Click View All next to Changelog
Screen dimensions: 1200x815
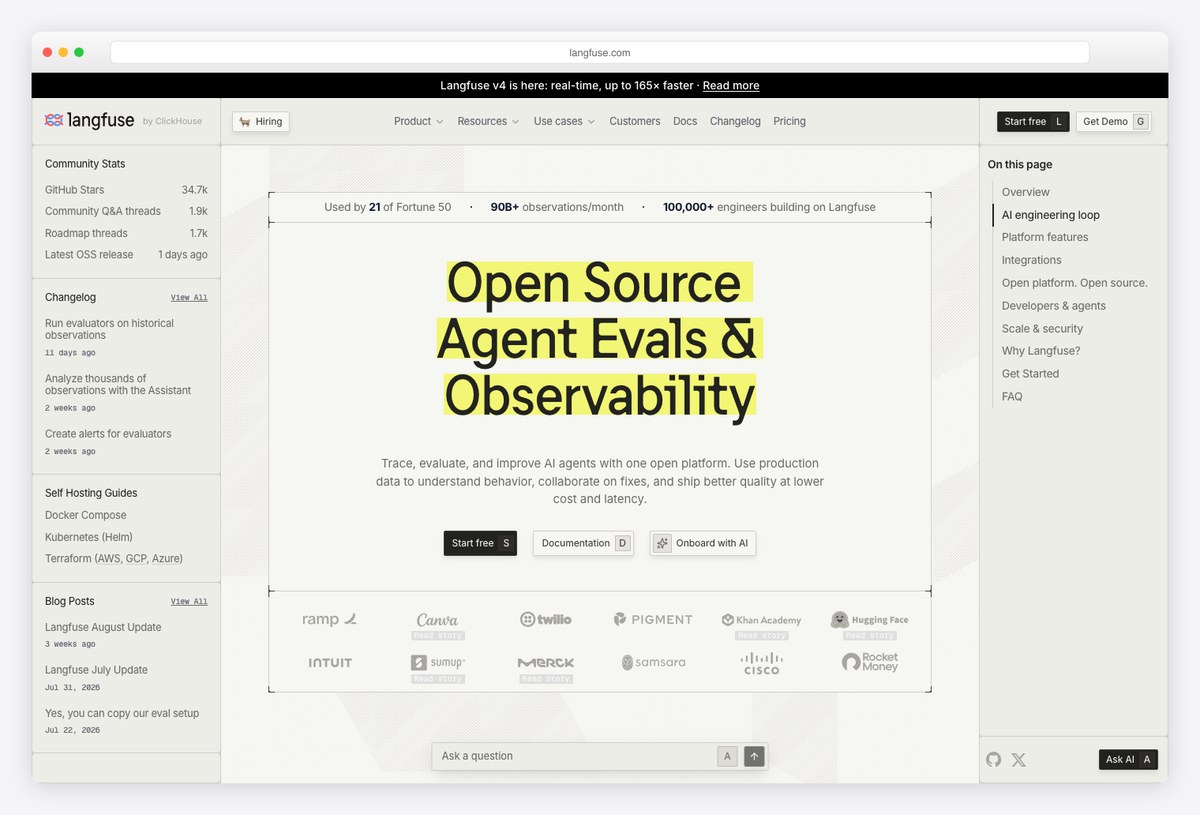pyautogui.click(x=189, y=298)
